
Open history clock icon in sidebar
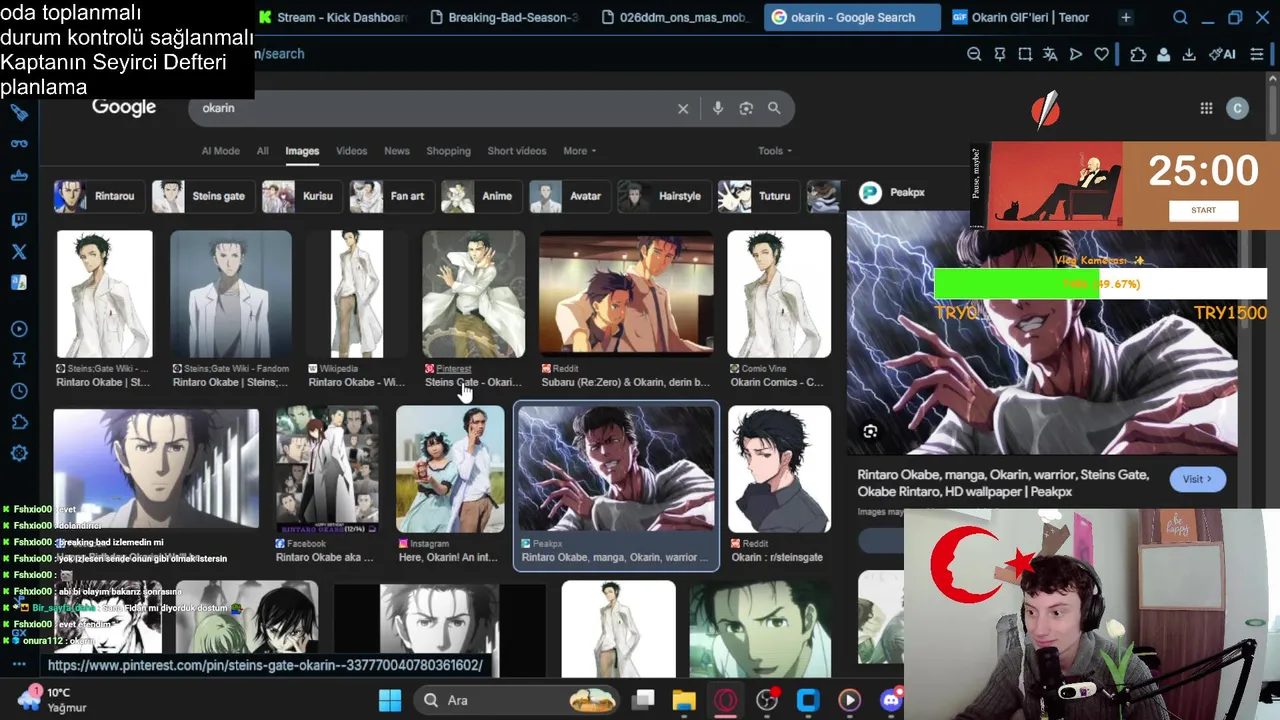click(19, 391)
